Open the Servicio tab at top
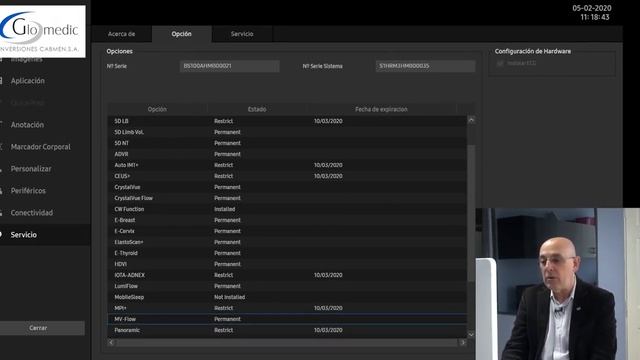Viewport: 640px width, 360px height. coord(242,34)
